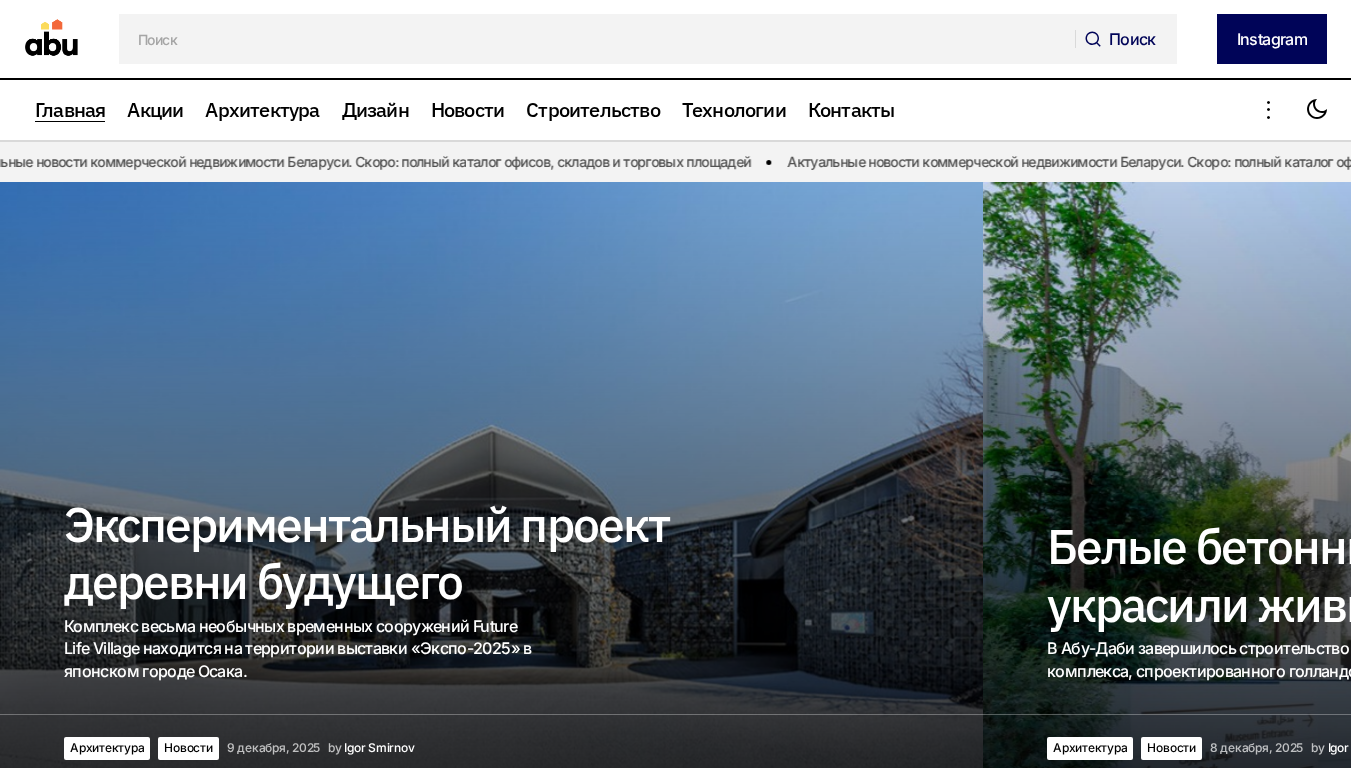Open the Белые бетонные article headline
Viewport: 1366px width, 768px height.
[x=1199, y=576]
